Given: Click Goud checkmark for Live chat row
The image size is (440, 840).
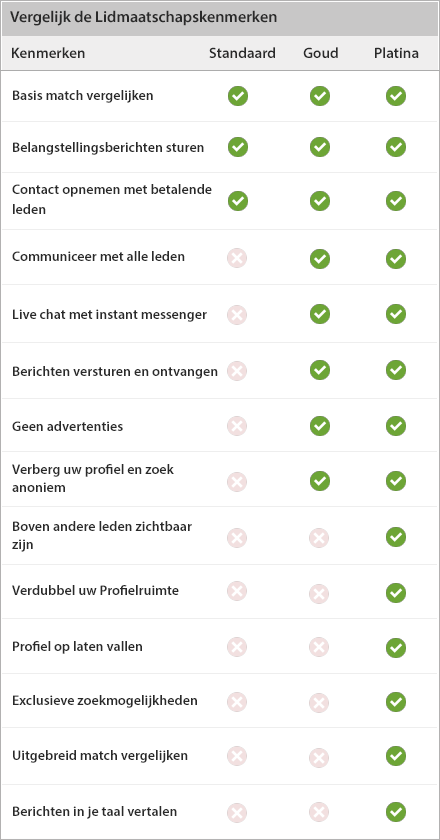Looking at the screenshot, I should [319, 314].
